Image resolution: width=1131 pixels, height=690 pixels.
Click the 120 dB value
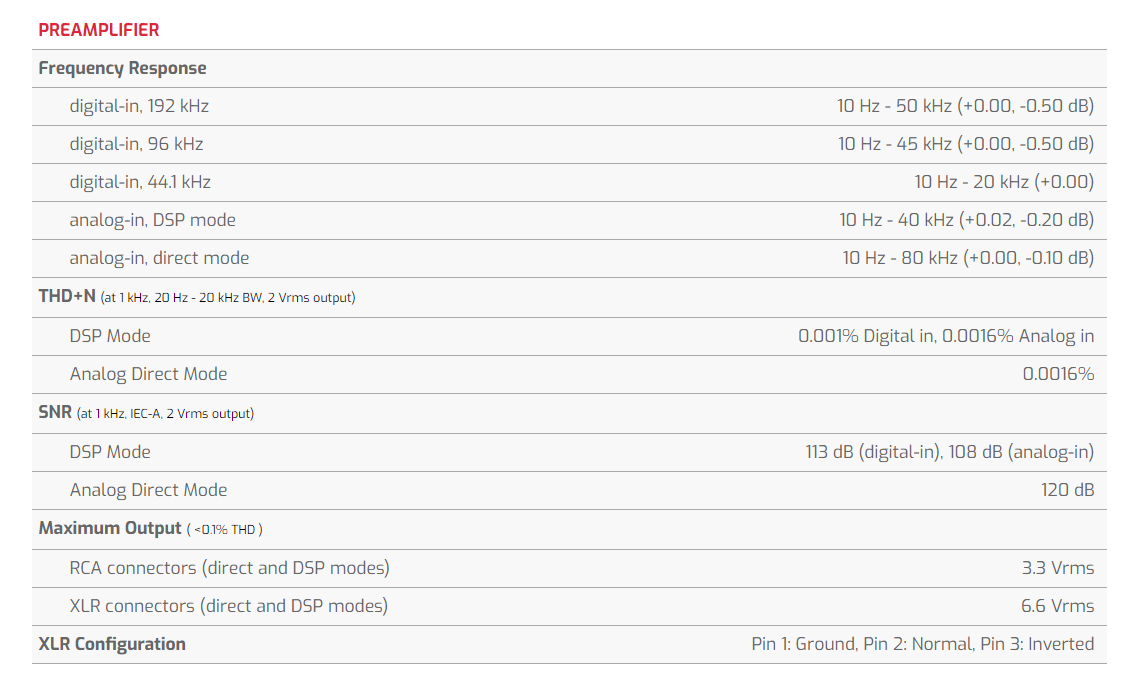coord(1067,490)
